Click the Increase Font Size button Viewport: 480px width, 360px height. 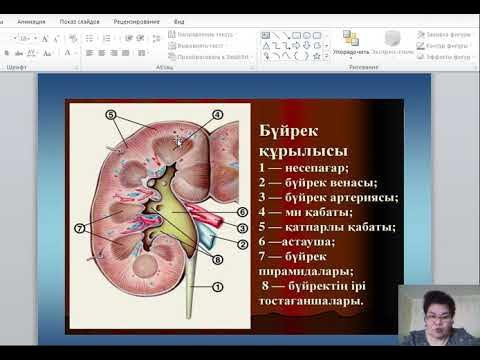(x=45, y=39)
